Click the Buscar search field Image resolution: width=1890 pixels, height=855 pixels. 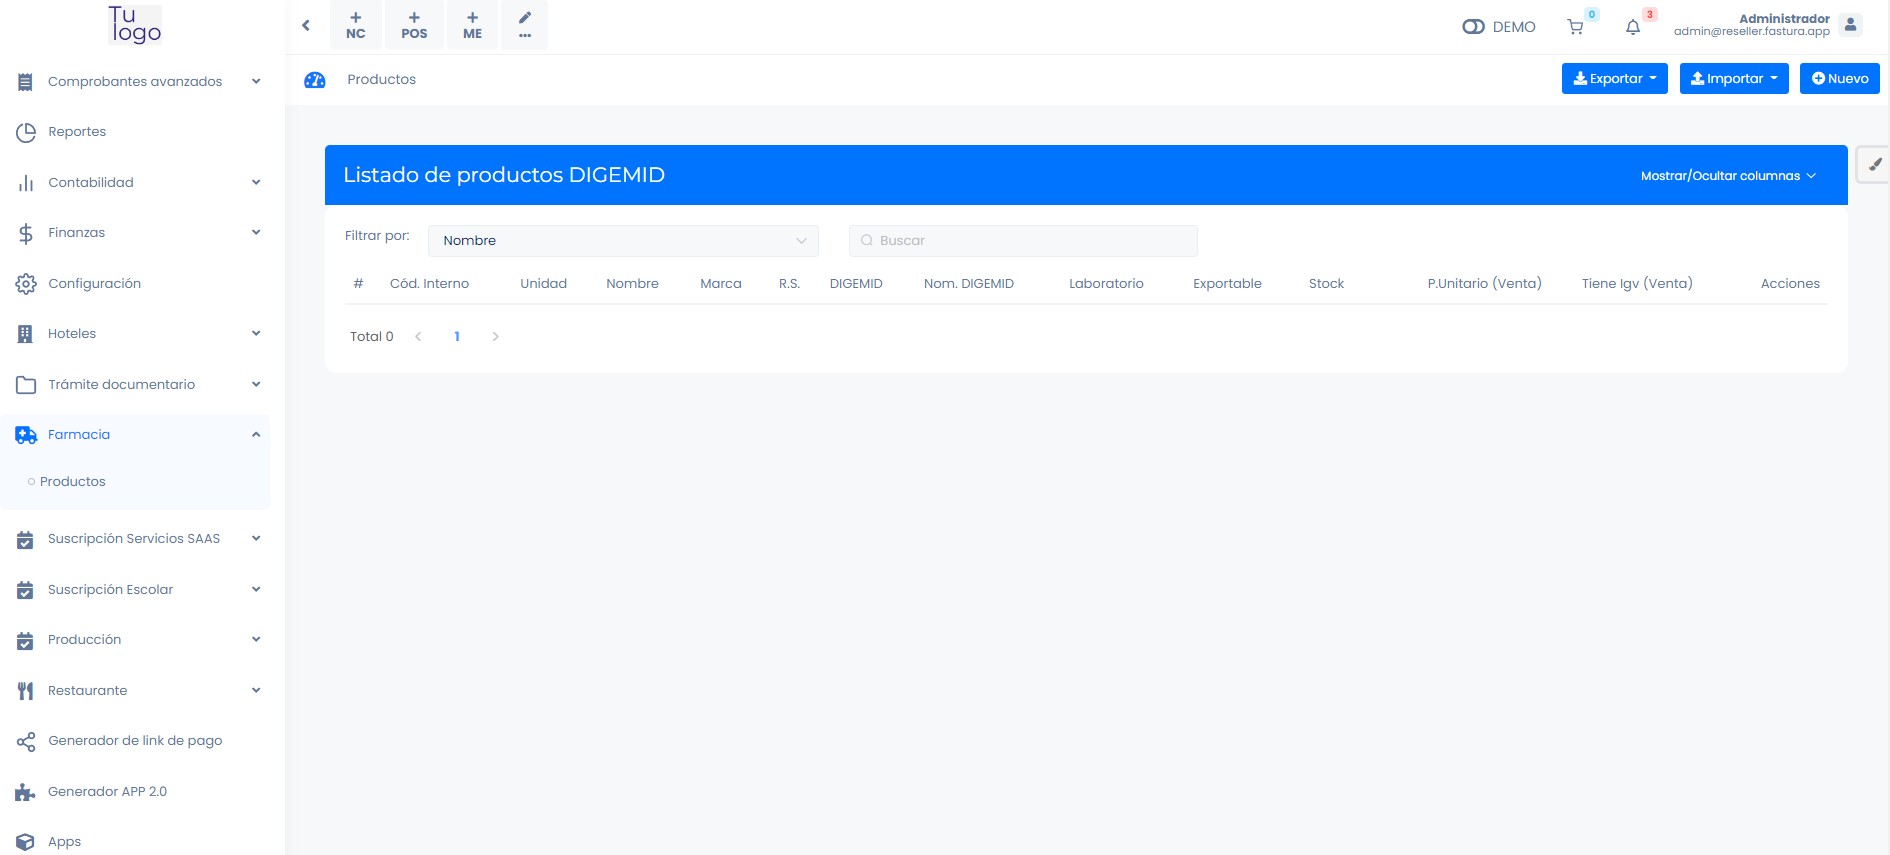click(1023, 241)
